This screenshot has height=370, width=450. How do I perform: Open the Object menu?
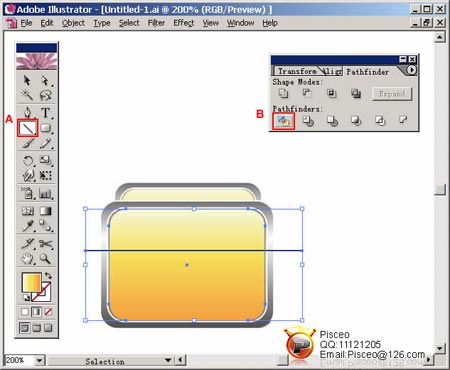click(x=73, y=23)
